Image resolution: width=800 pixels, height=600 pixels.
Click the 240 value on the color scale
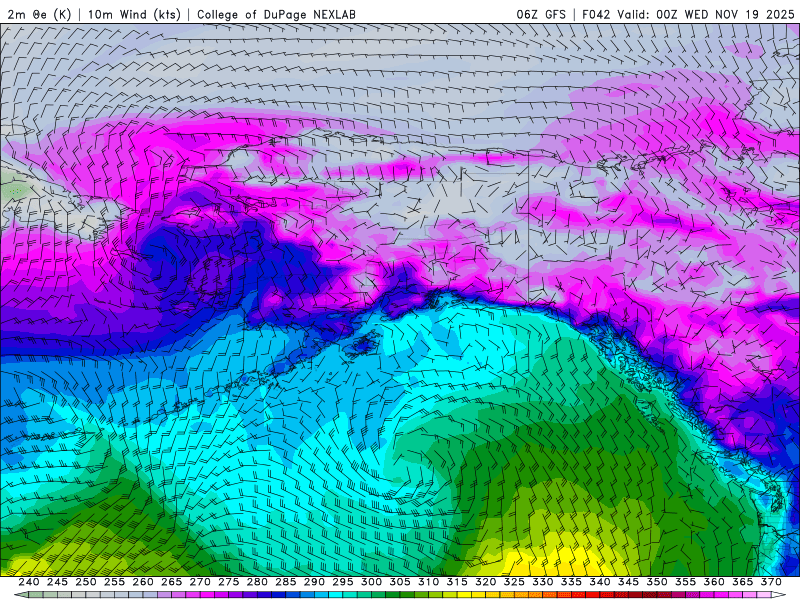(x=29, y=582)
